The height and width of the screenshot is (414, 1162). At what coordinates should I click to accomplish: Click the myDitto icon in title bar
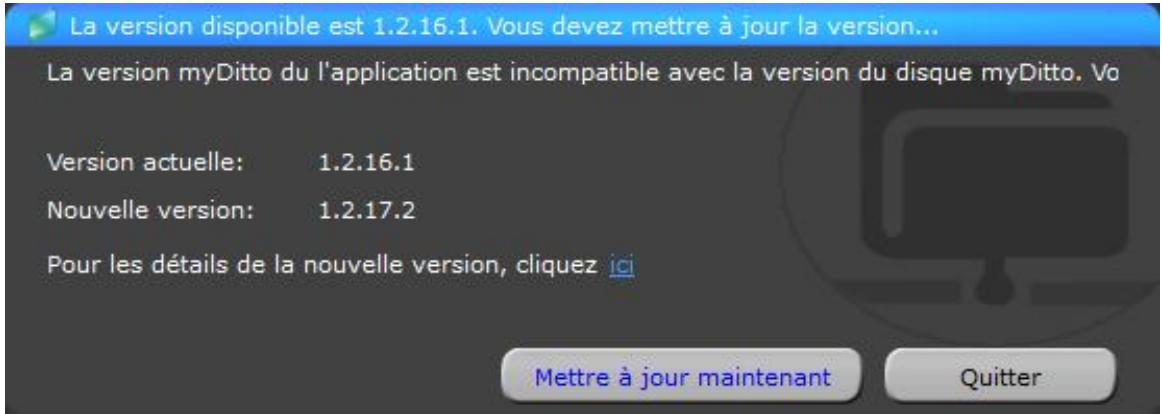point(42,29)
